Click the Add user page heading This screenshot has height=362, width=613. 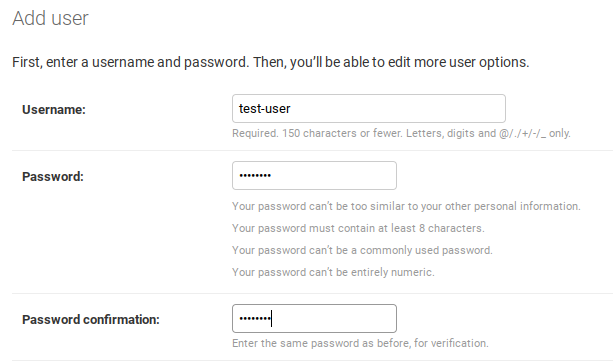coord(50,18)
